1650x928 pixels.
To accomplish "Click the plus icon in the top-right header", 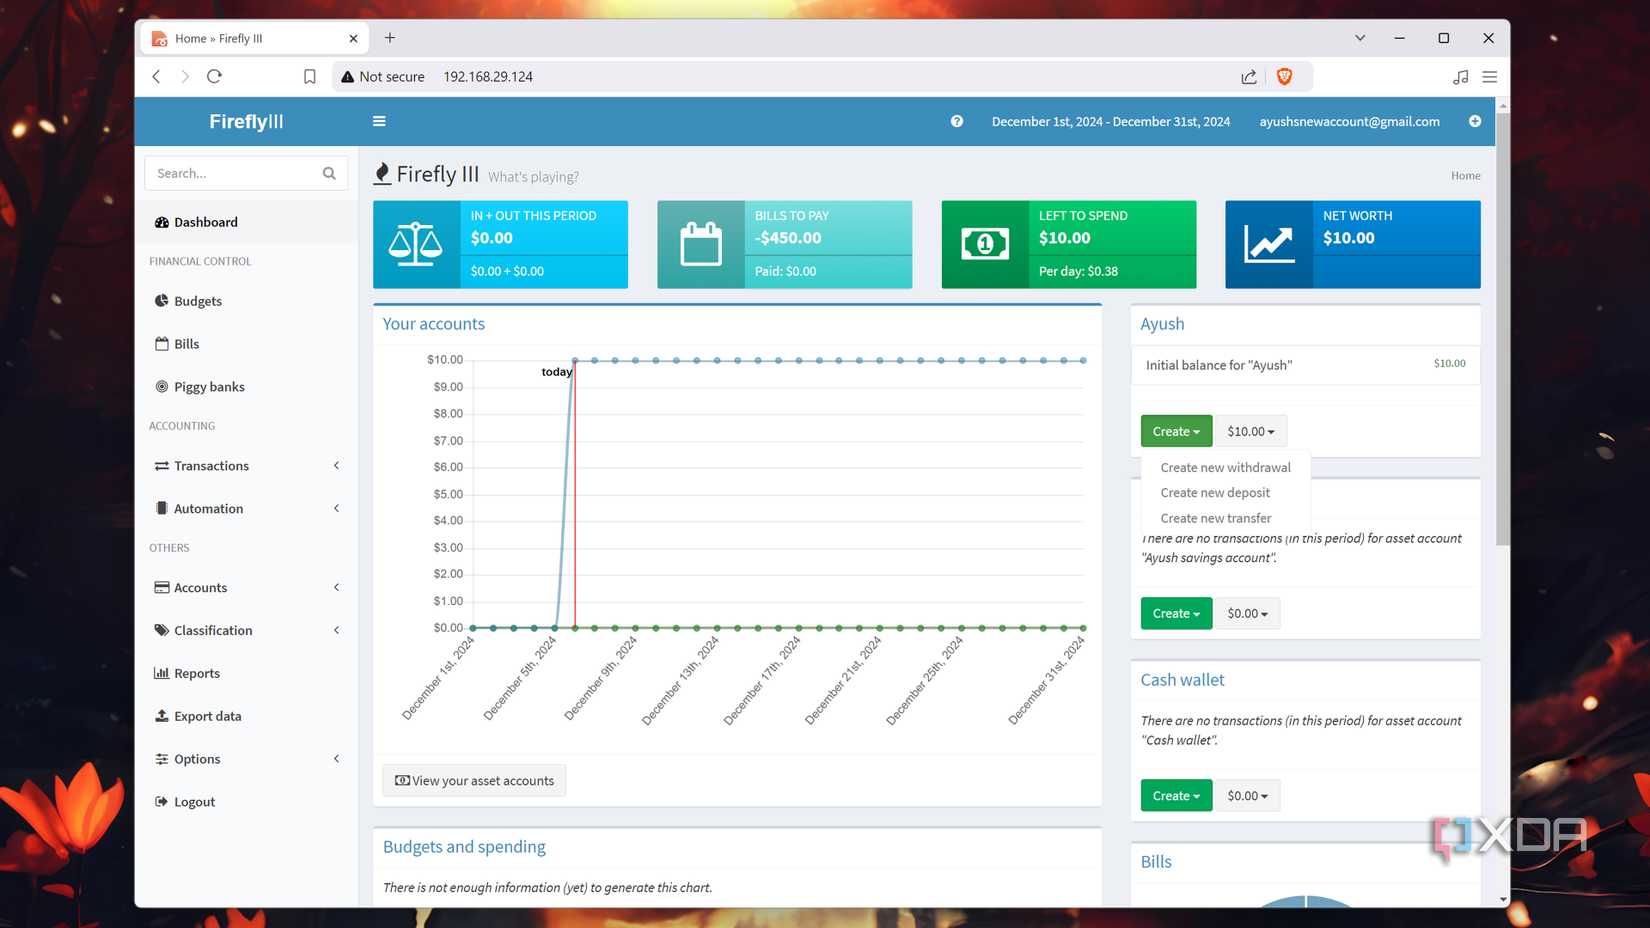I will pyautogui.click(x=1474, y=121).
